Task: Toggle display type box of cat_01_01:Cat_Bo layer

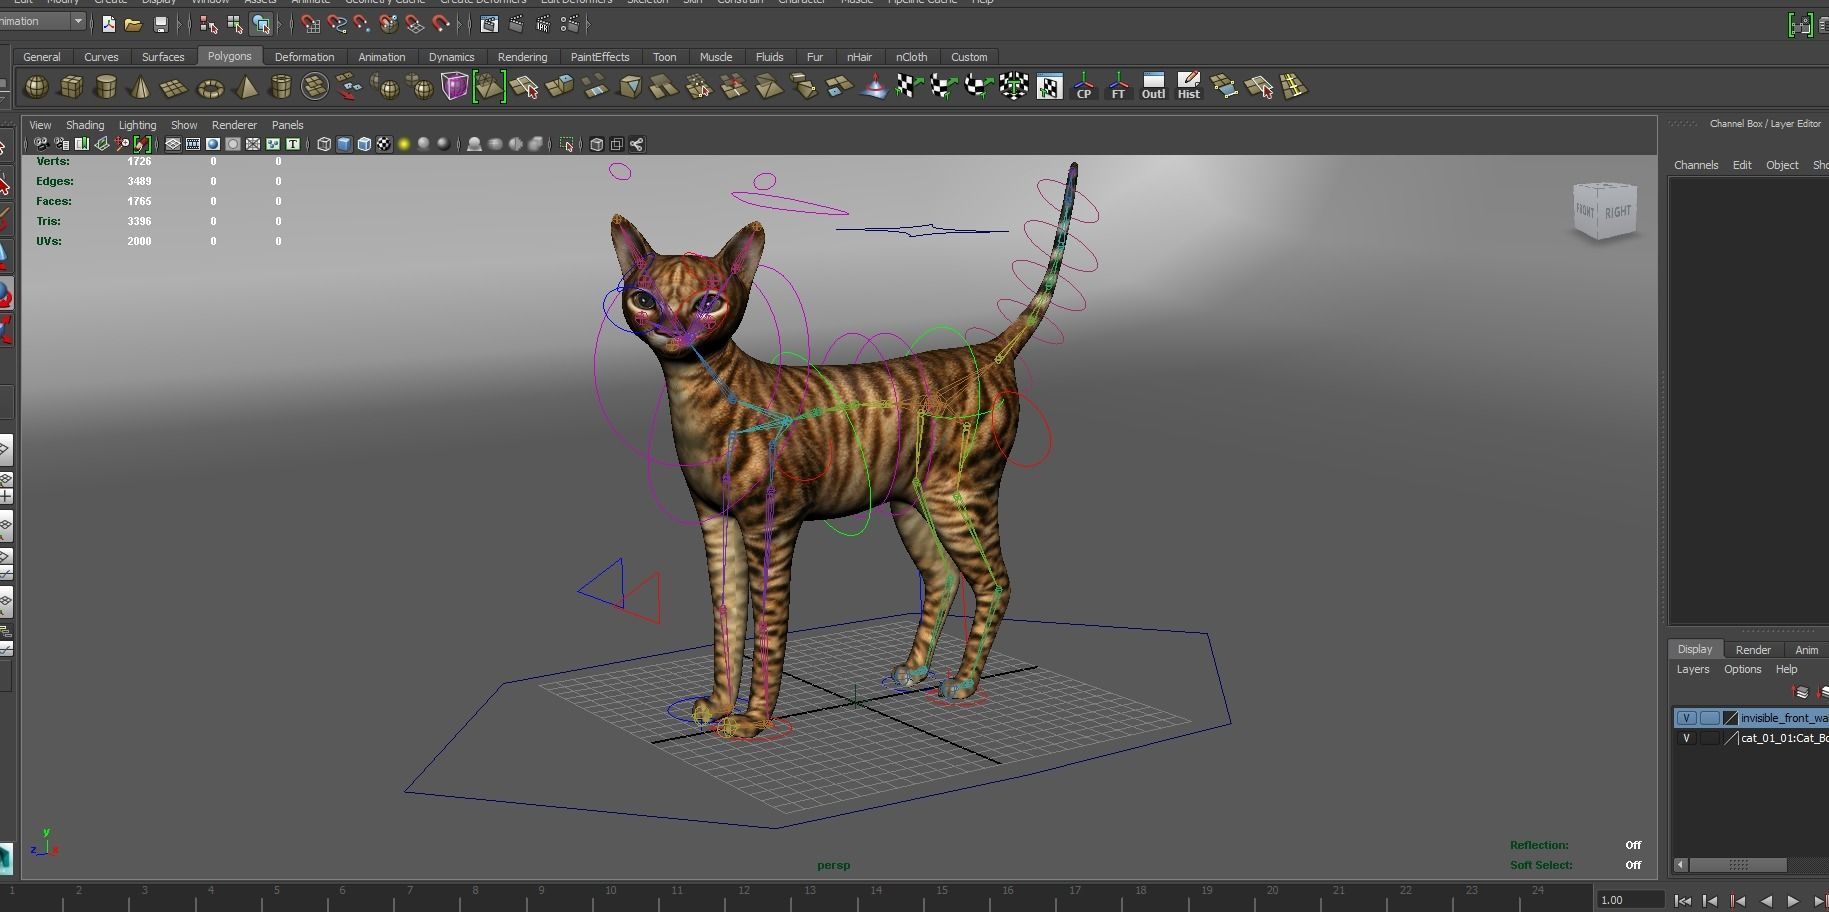Action: click(x=1709, y=738)
